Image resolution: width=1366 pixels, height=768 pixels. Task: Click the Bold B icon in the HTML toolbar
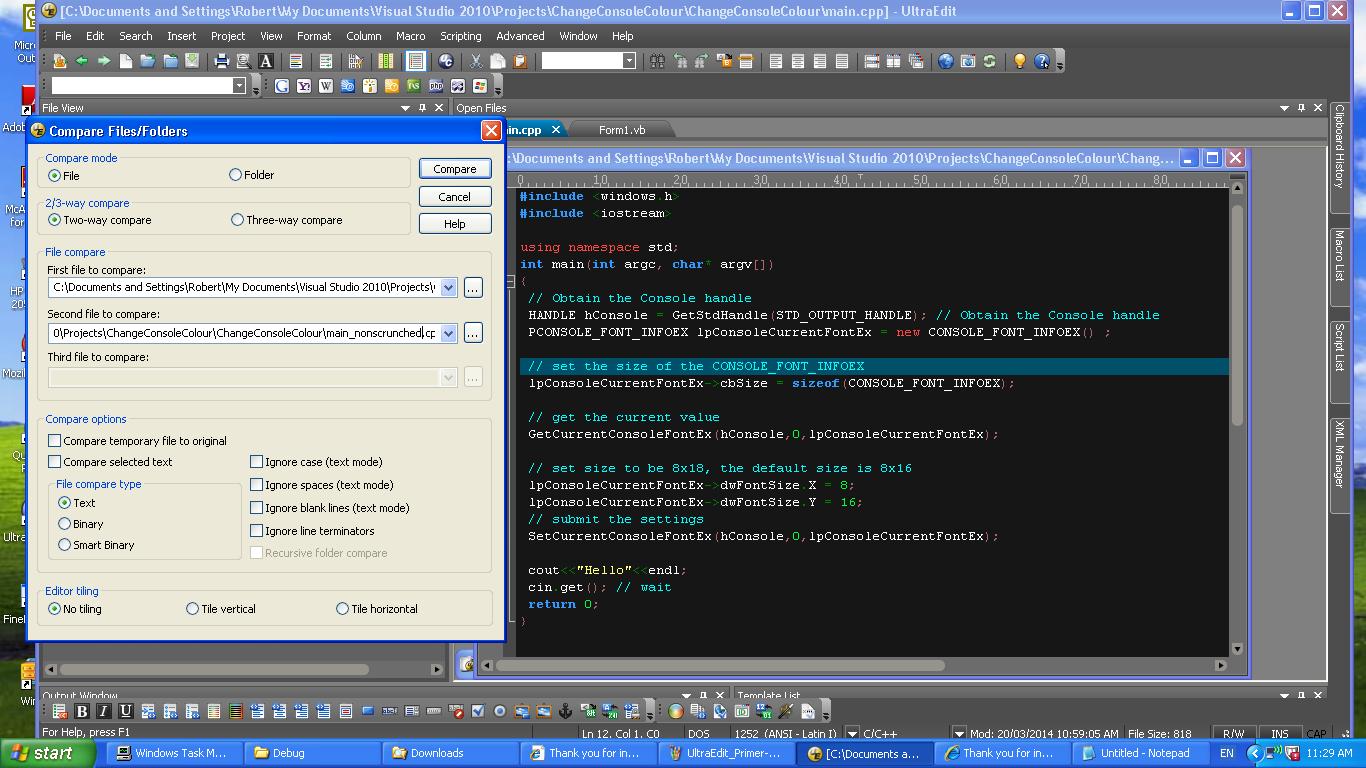click(x=82, y=711)
